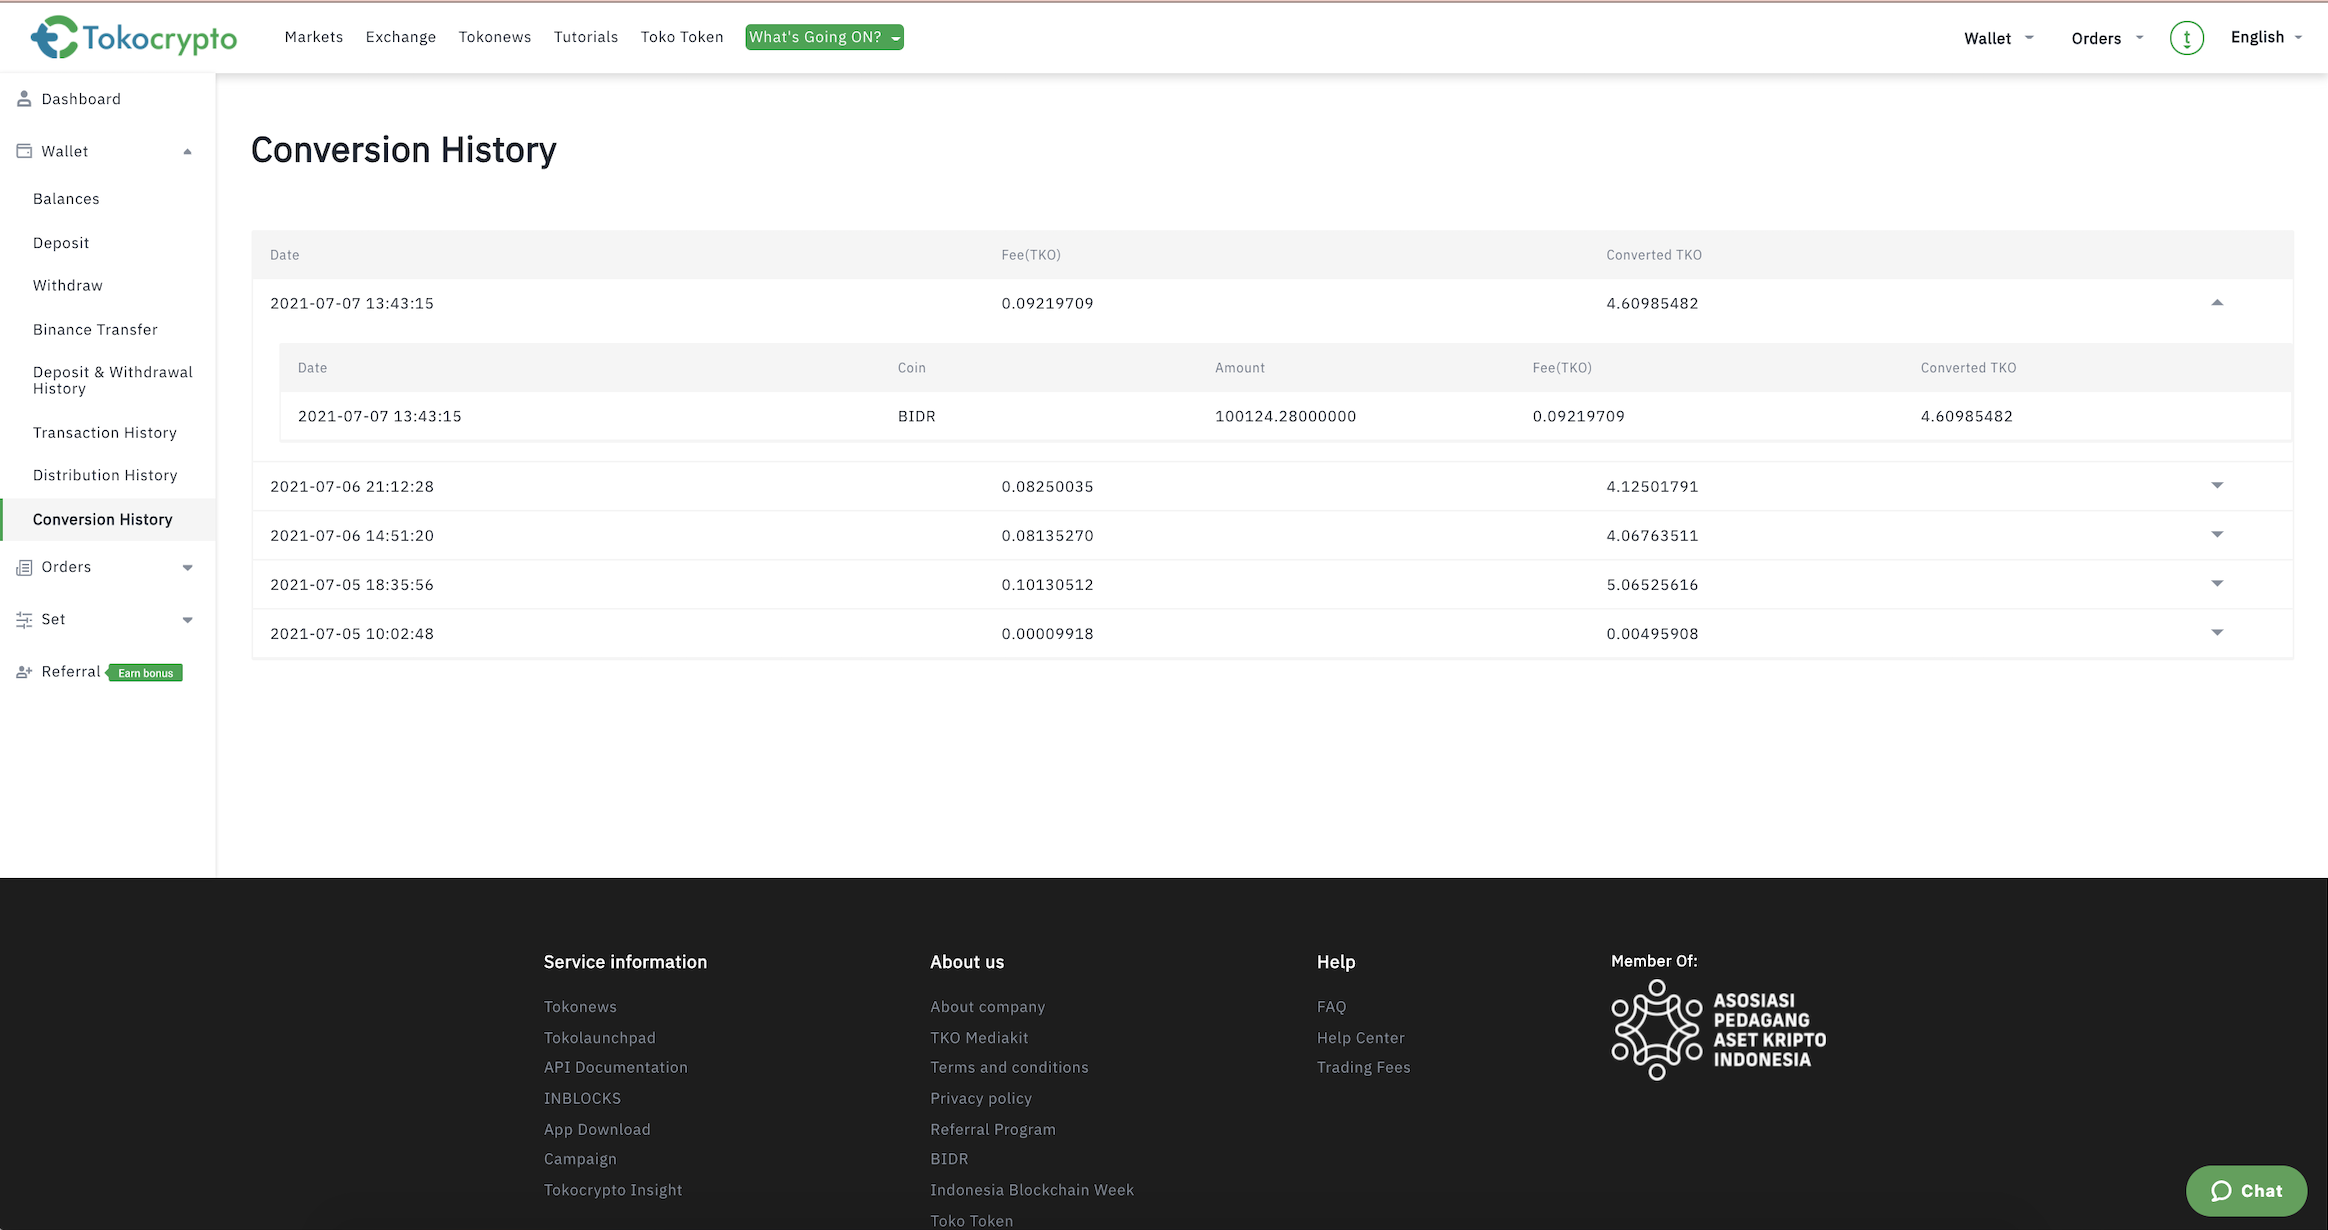Open Balances in the sidebar

pyautogui.click(x=66, y=199)
